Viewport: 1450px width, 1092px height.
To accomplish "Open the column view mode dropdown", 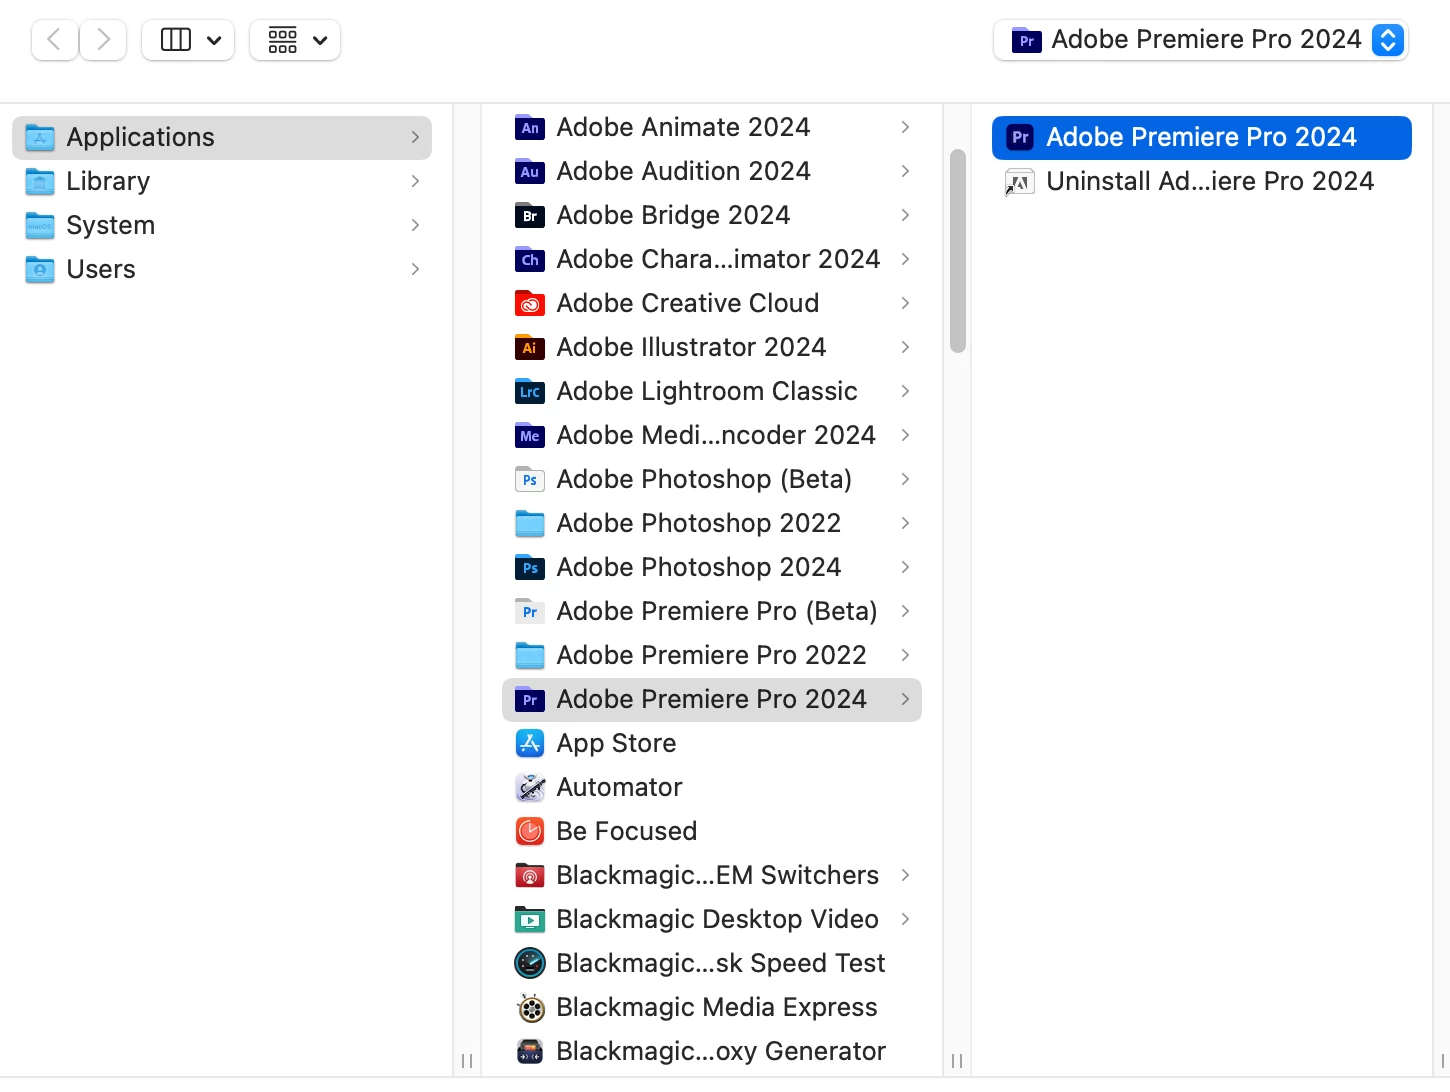I will tap(188, 40).
